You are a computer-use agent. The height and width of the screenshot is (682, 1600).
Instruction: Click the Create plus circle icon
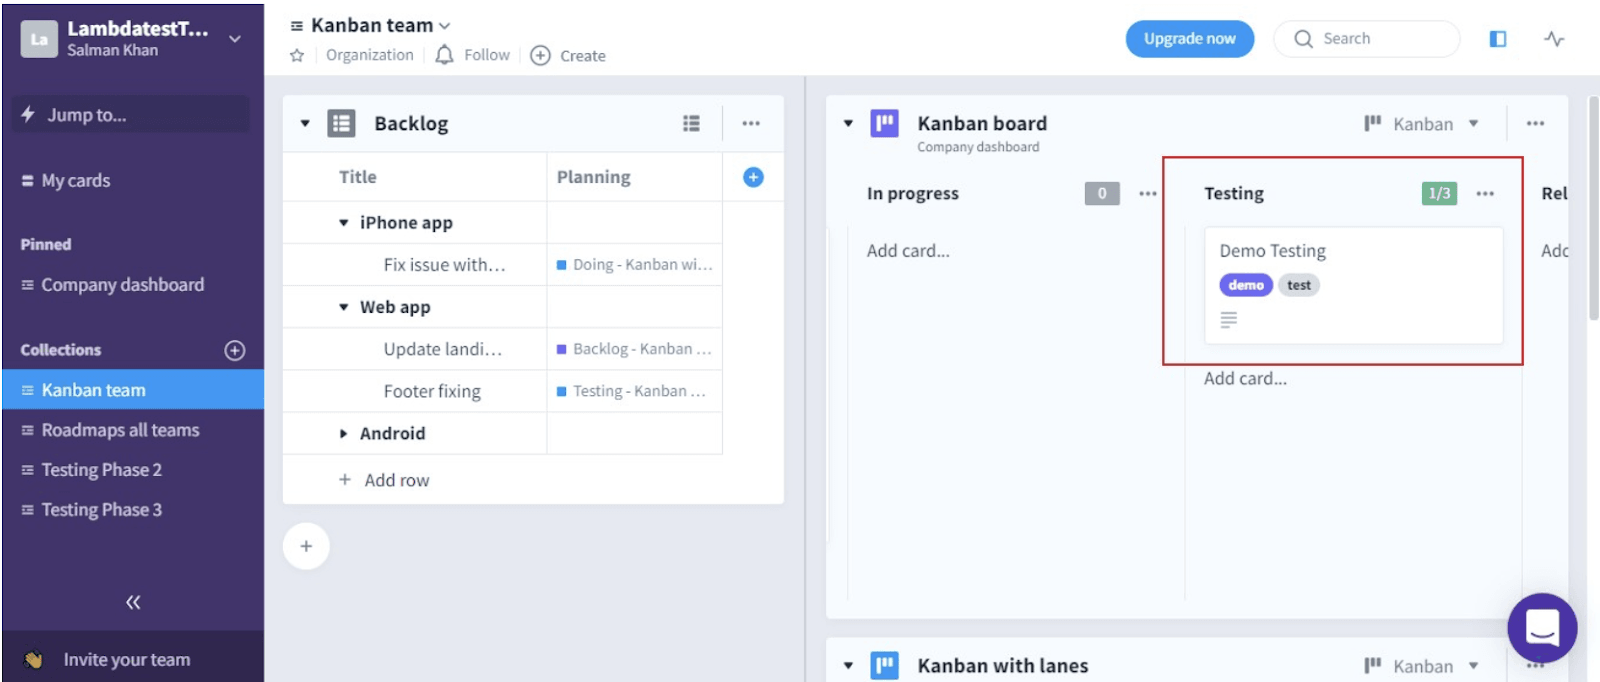pyautogui.click(x=540, y=55)
